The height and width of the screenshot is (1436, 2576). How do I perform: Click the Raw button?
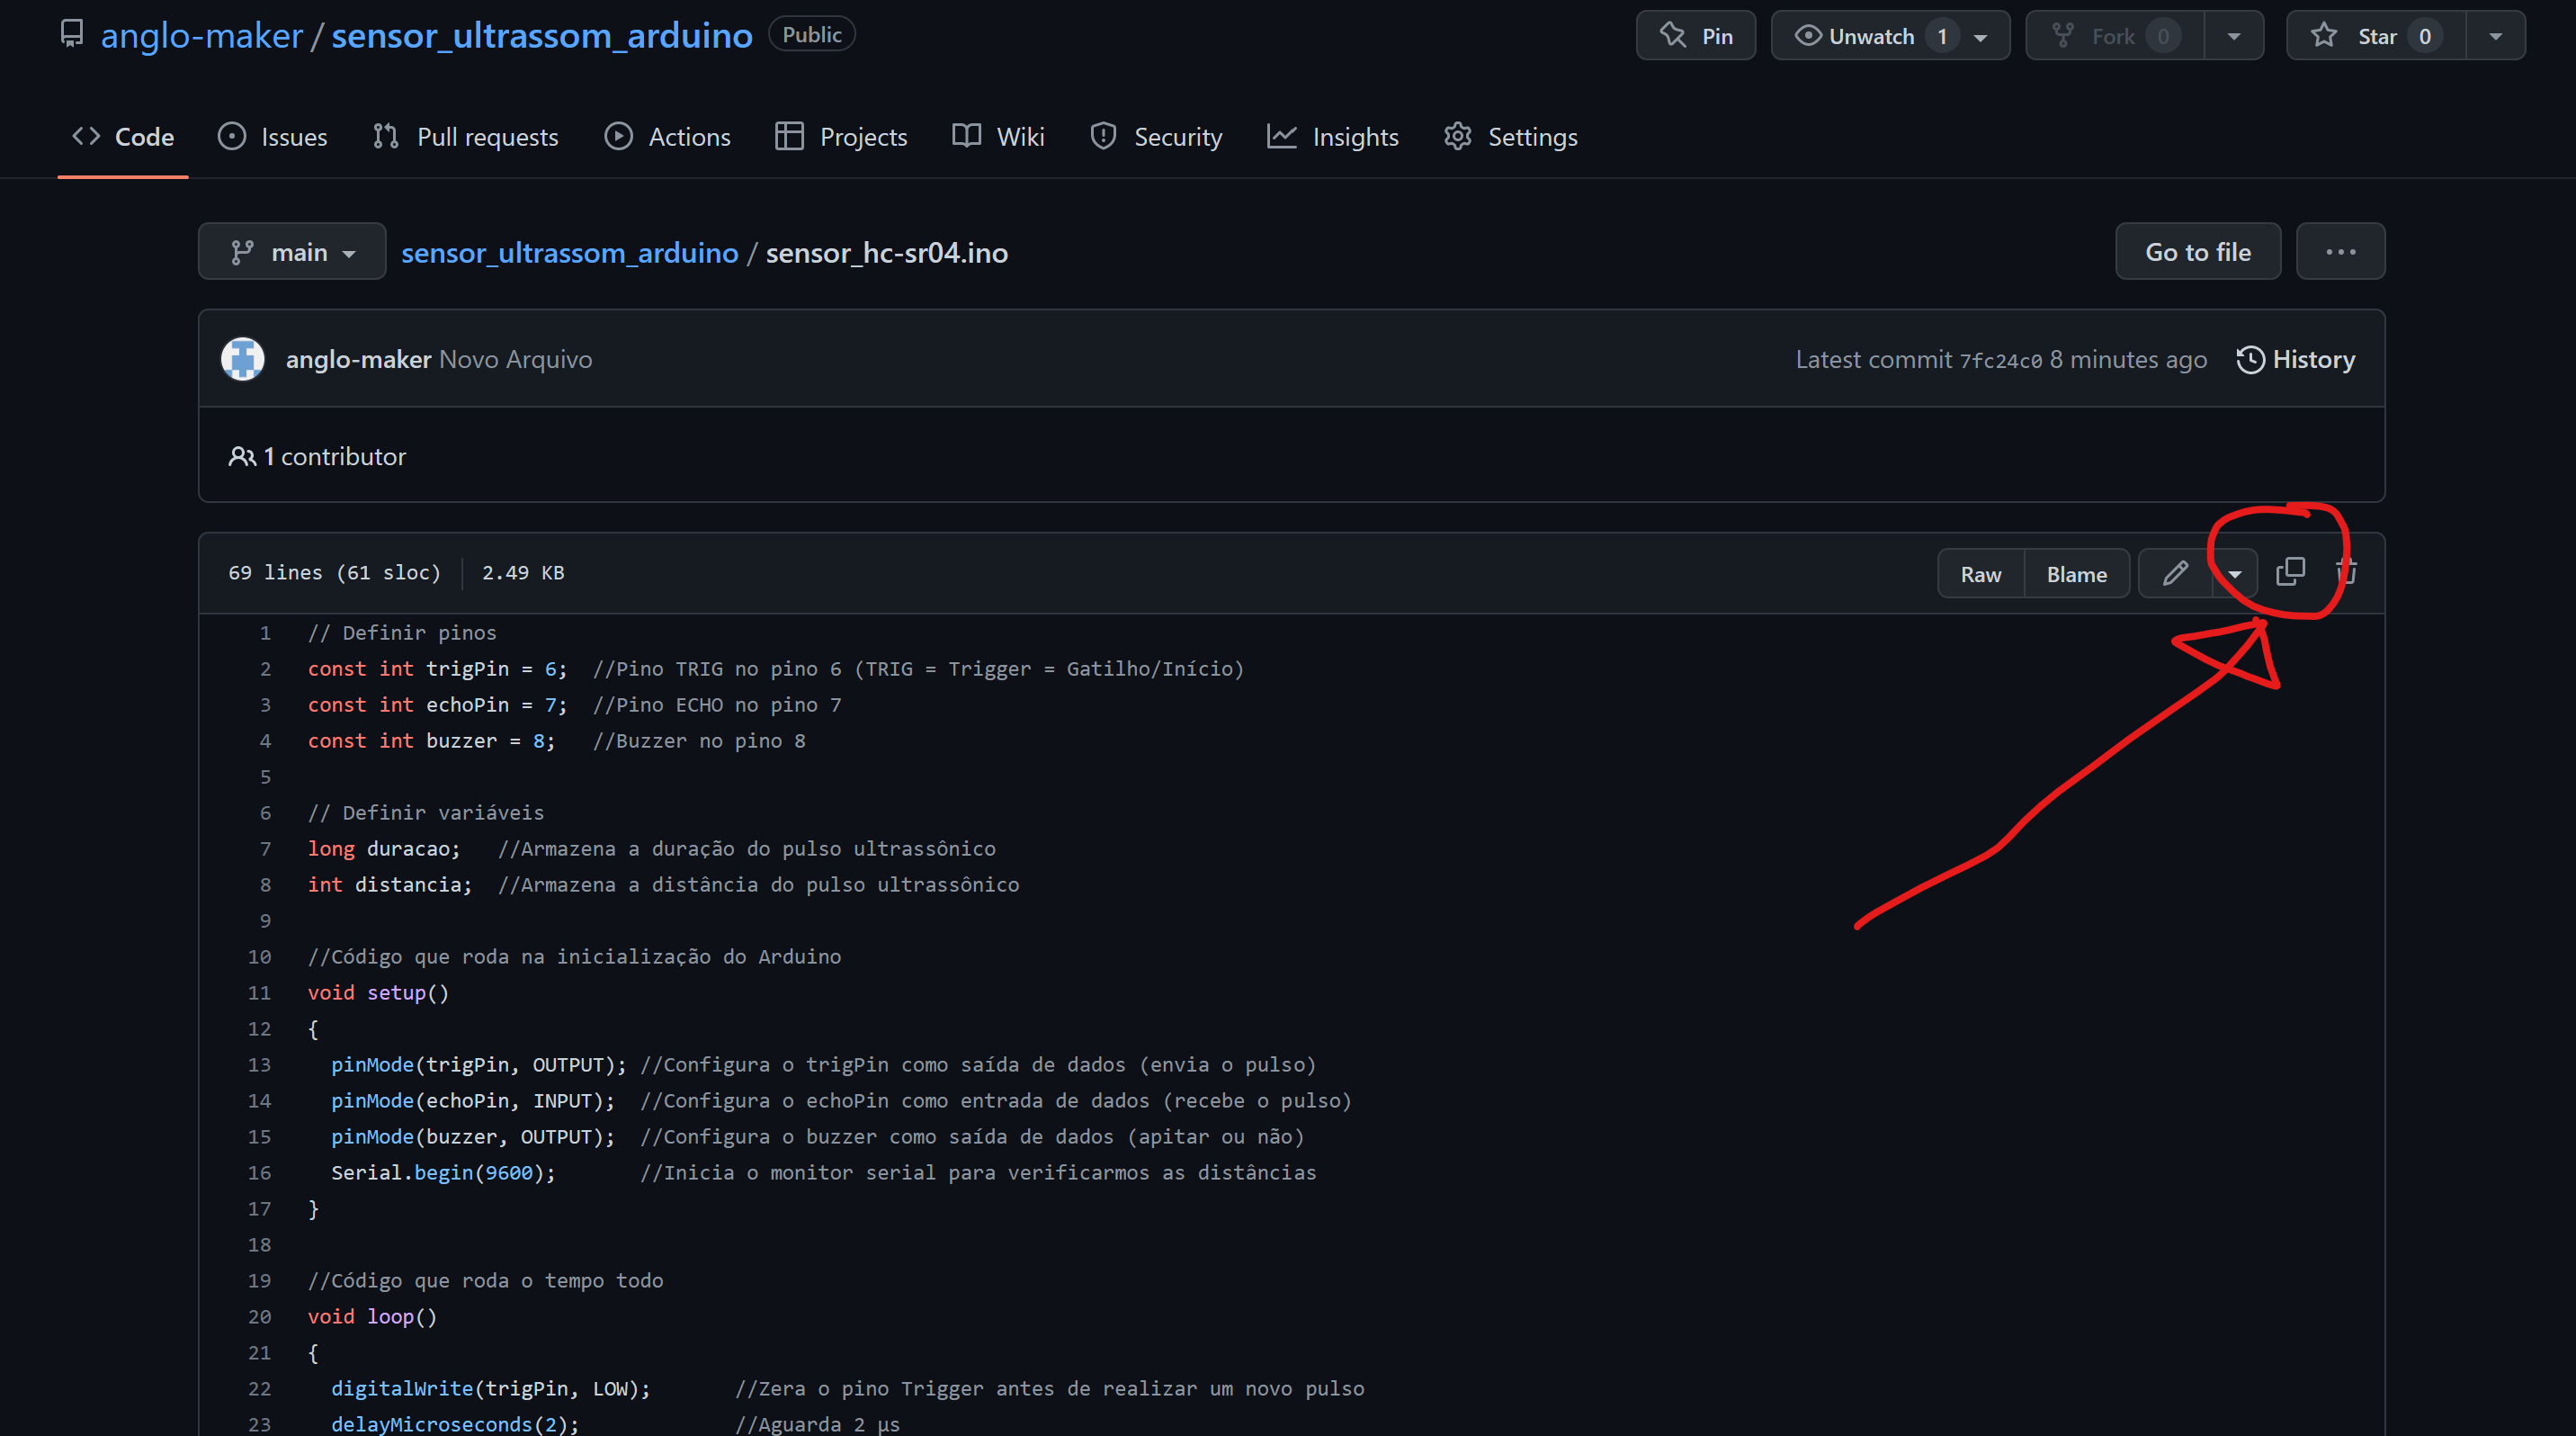[1980, 574]
